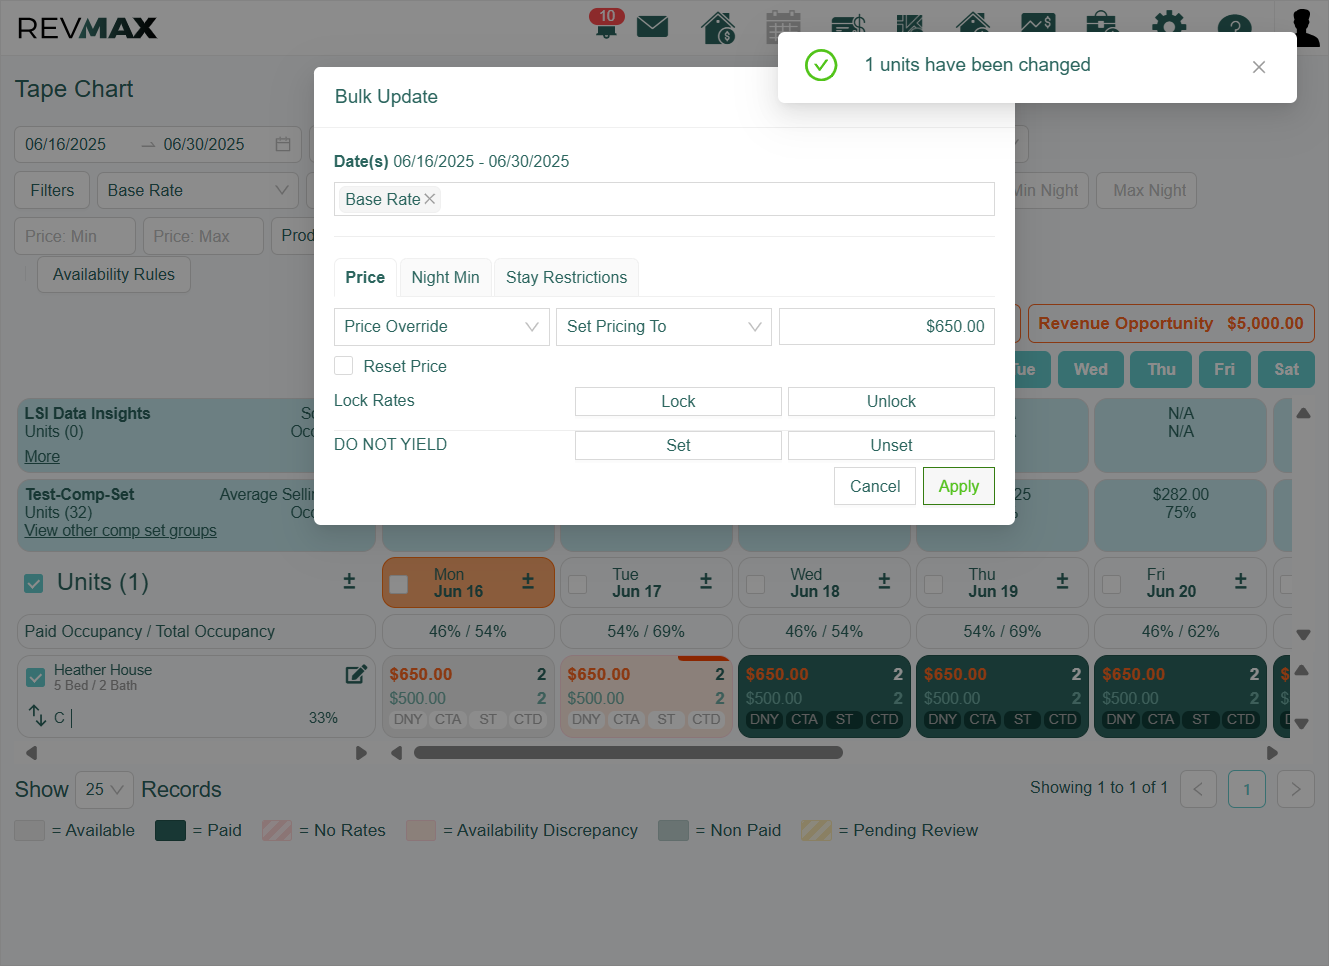Click plus-minus icon on Tue Jun 17

click(706, 581)
